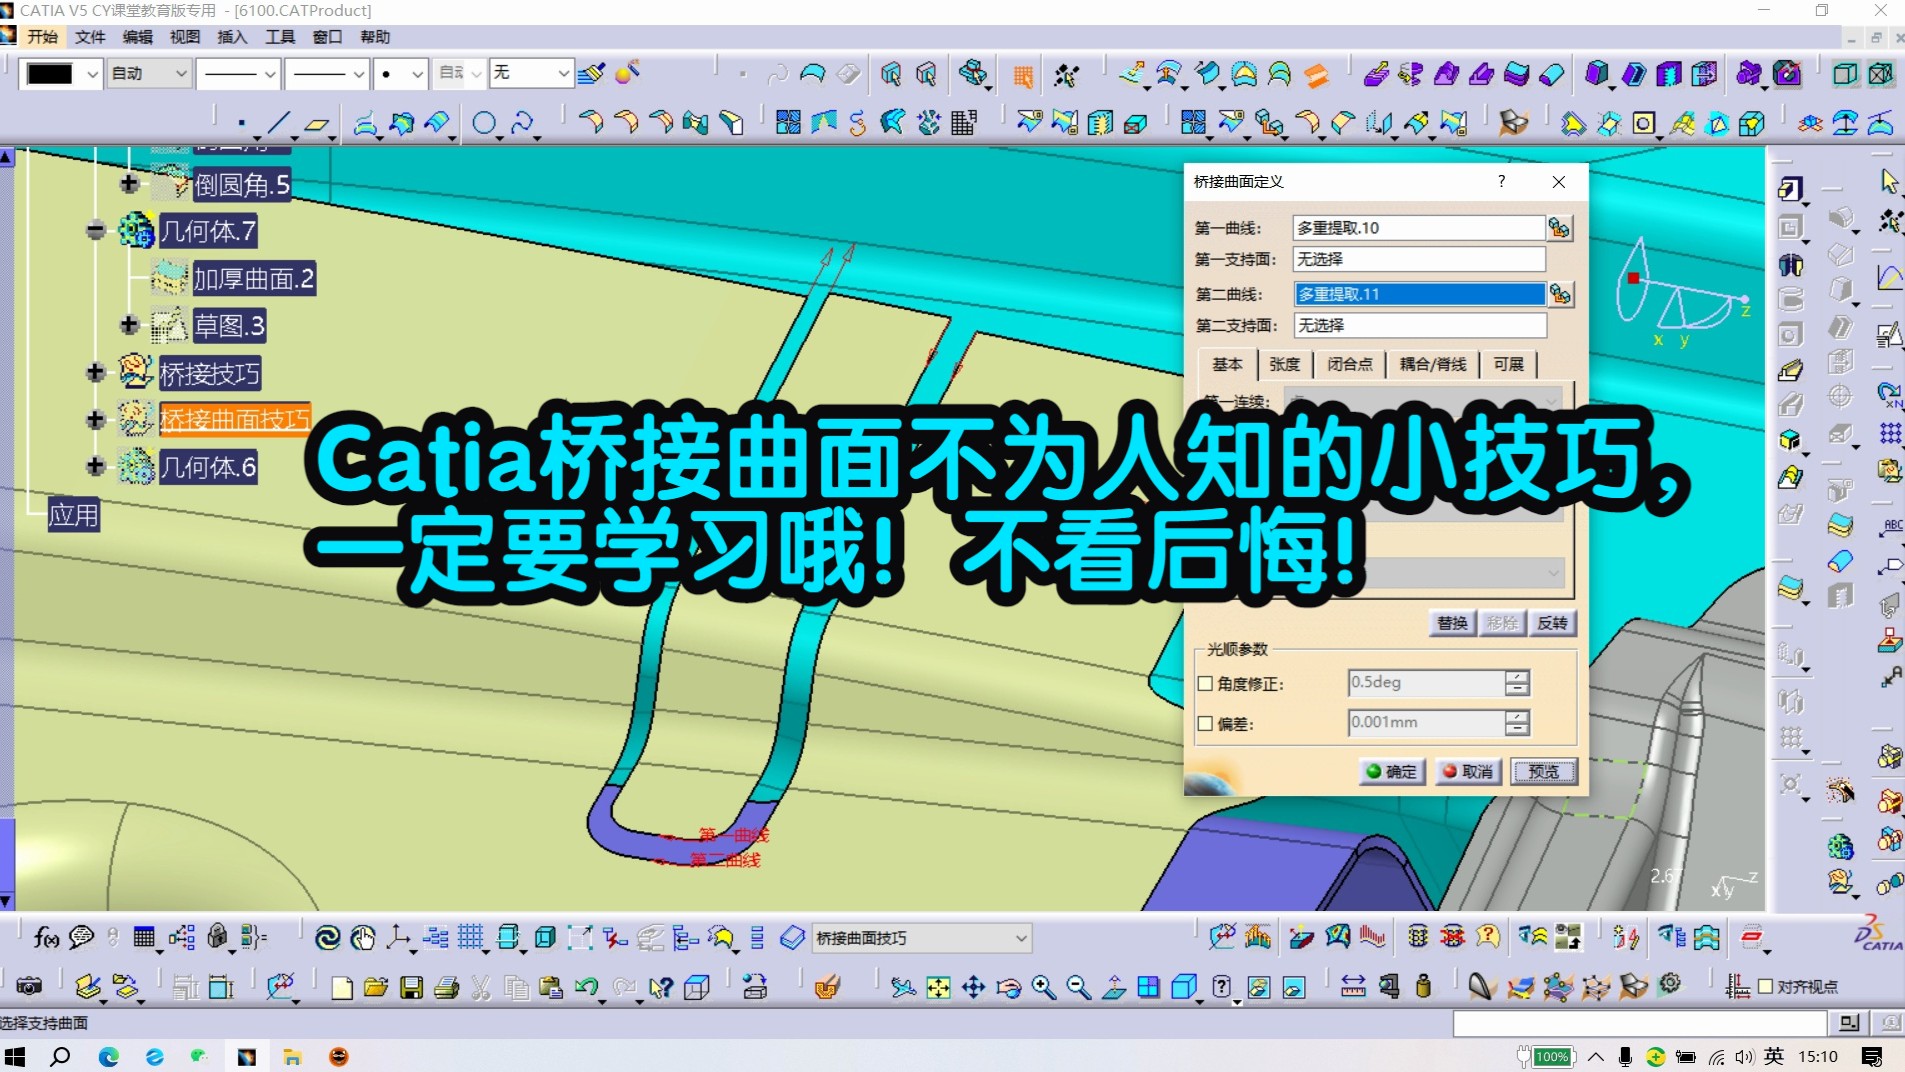Click the Undo arrow icon

(587, 988)
